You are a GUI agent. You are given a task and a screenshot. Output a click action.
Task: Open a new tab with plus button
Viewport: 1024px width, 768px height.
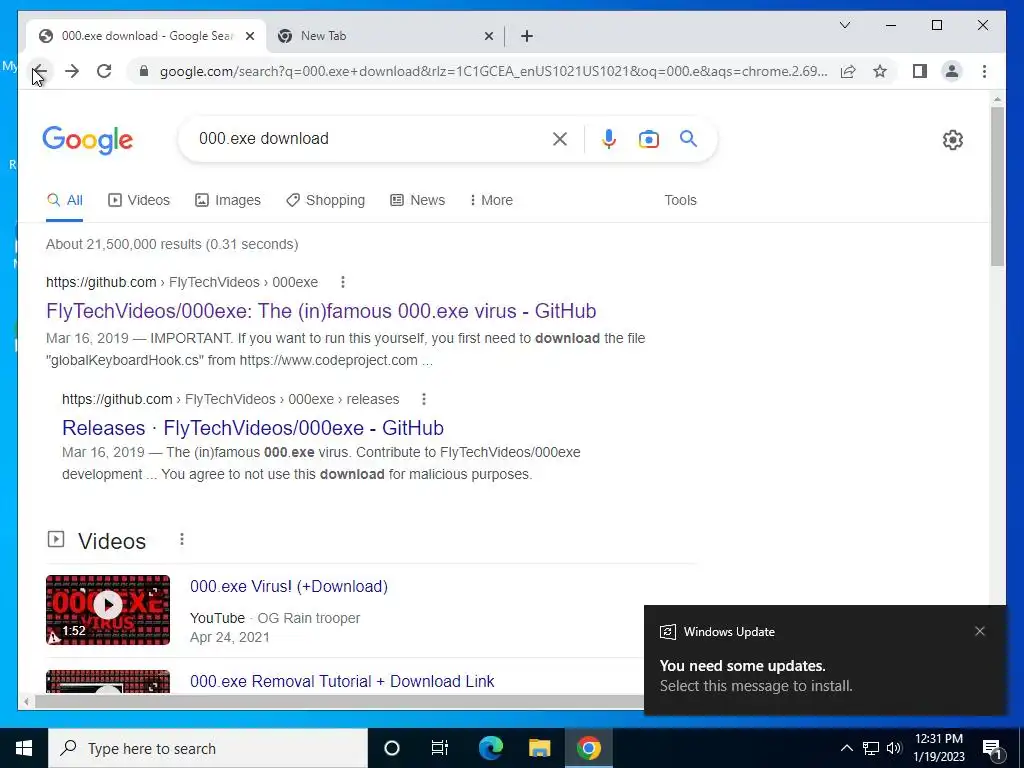point(527,36)
